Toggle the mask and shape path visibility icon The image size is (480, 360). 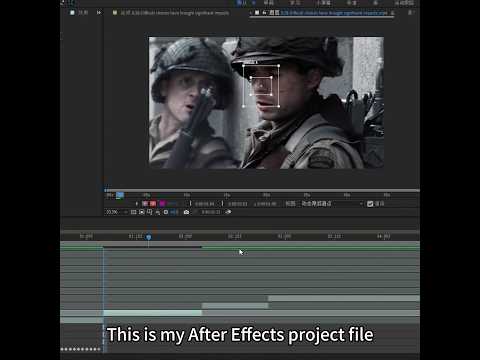coord(142,212)
